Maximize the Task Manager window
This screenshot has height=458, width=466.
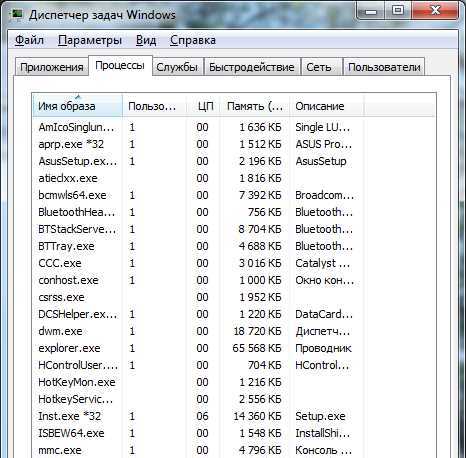pyautogui.click(x=398, y=11)
